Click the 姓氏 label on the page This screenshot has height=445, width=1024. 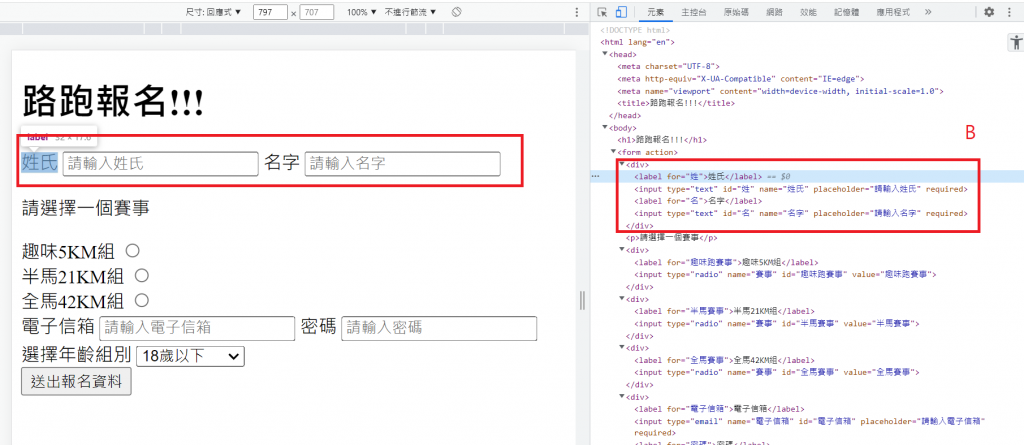tap(40, 163)
